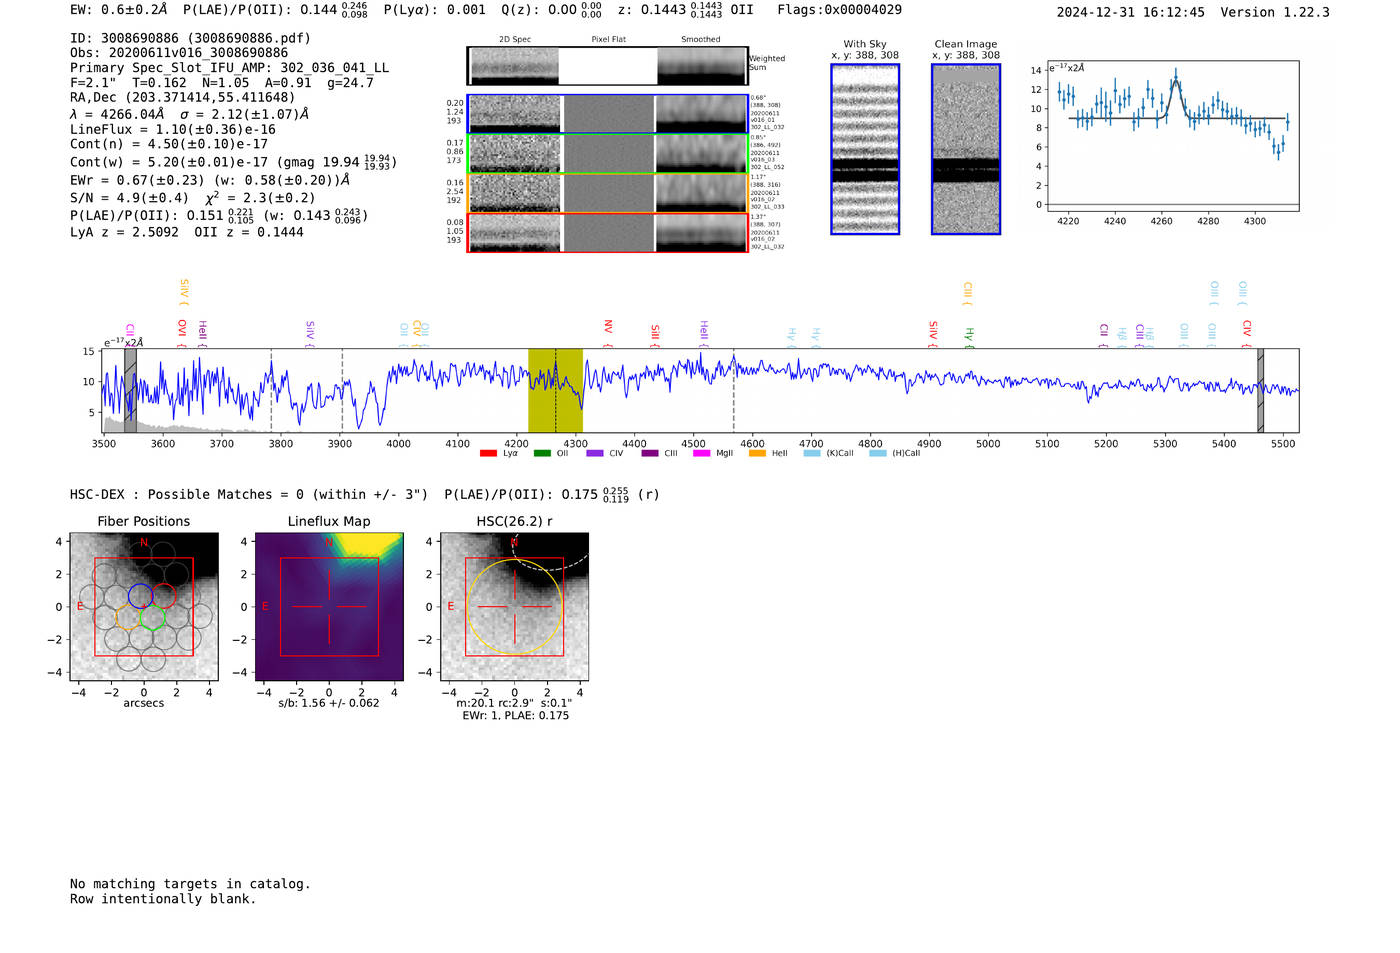Click the Smoothed column header
1400x953 pixels.
click(701, 39)
